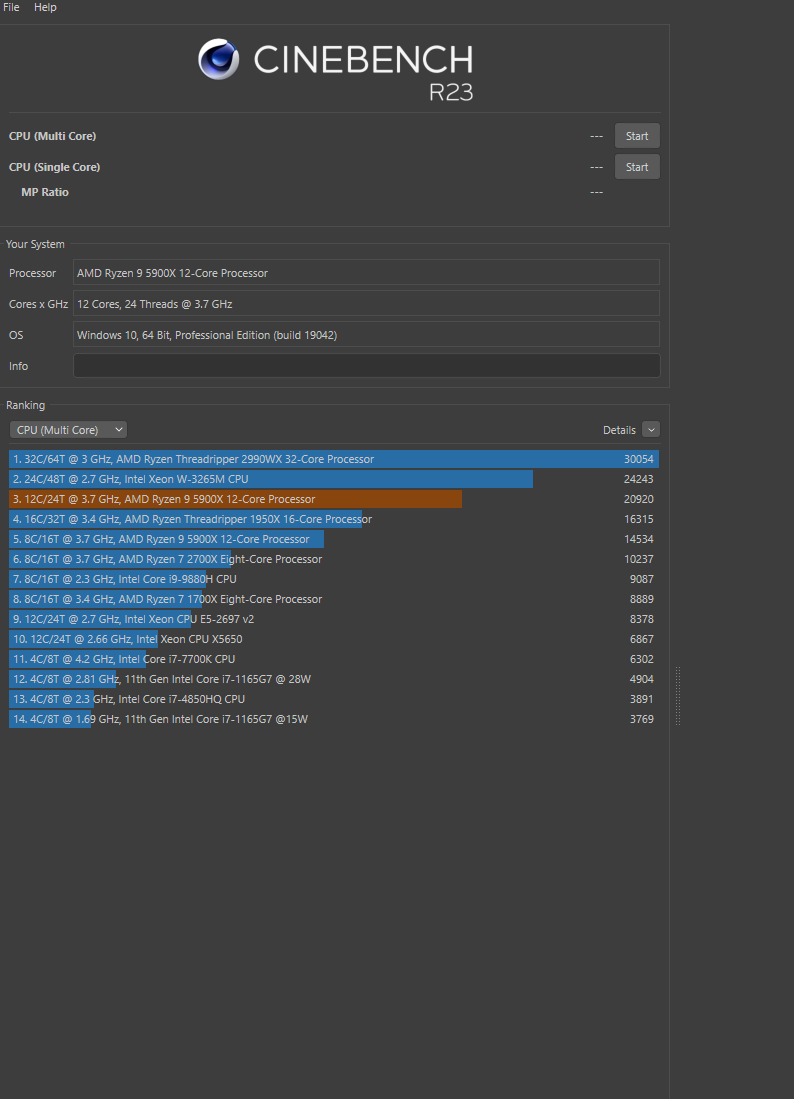Screen dimensions: 794x1099
Task: Select the Threadripper 2990WX ranking row
Action: tap(334, 459)
